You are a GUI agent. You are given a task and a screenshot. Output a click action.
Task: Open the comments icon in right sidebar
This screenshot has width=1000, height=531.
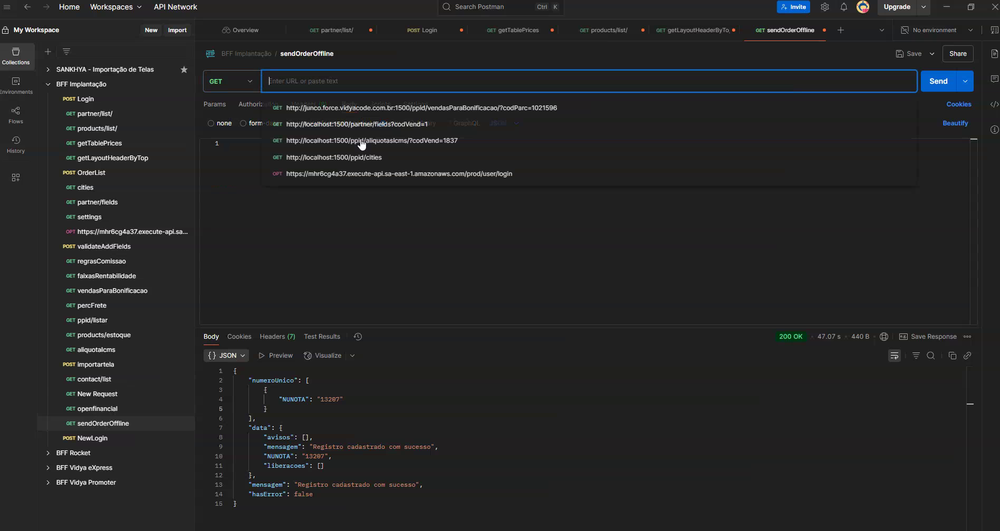pos(994,79)
